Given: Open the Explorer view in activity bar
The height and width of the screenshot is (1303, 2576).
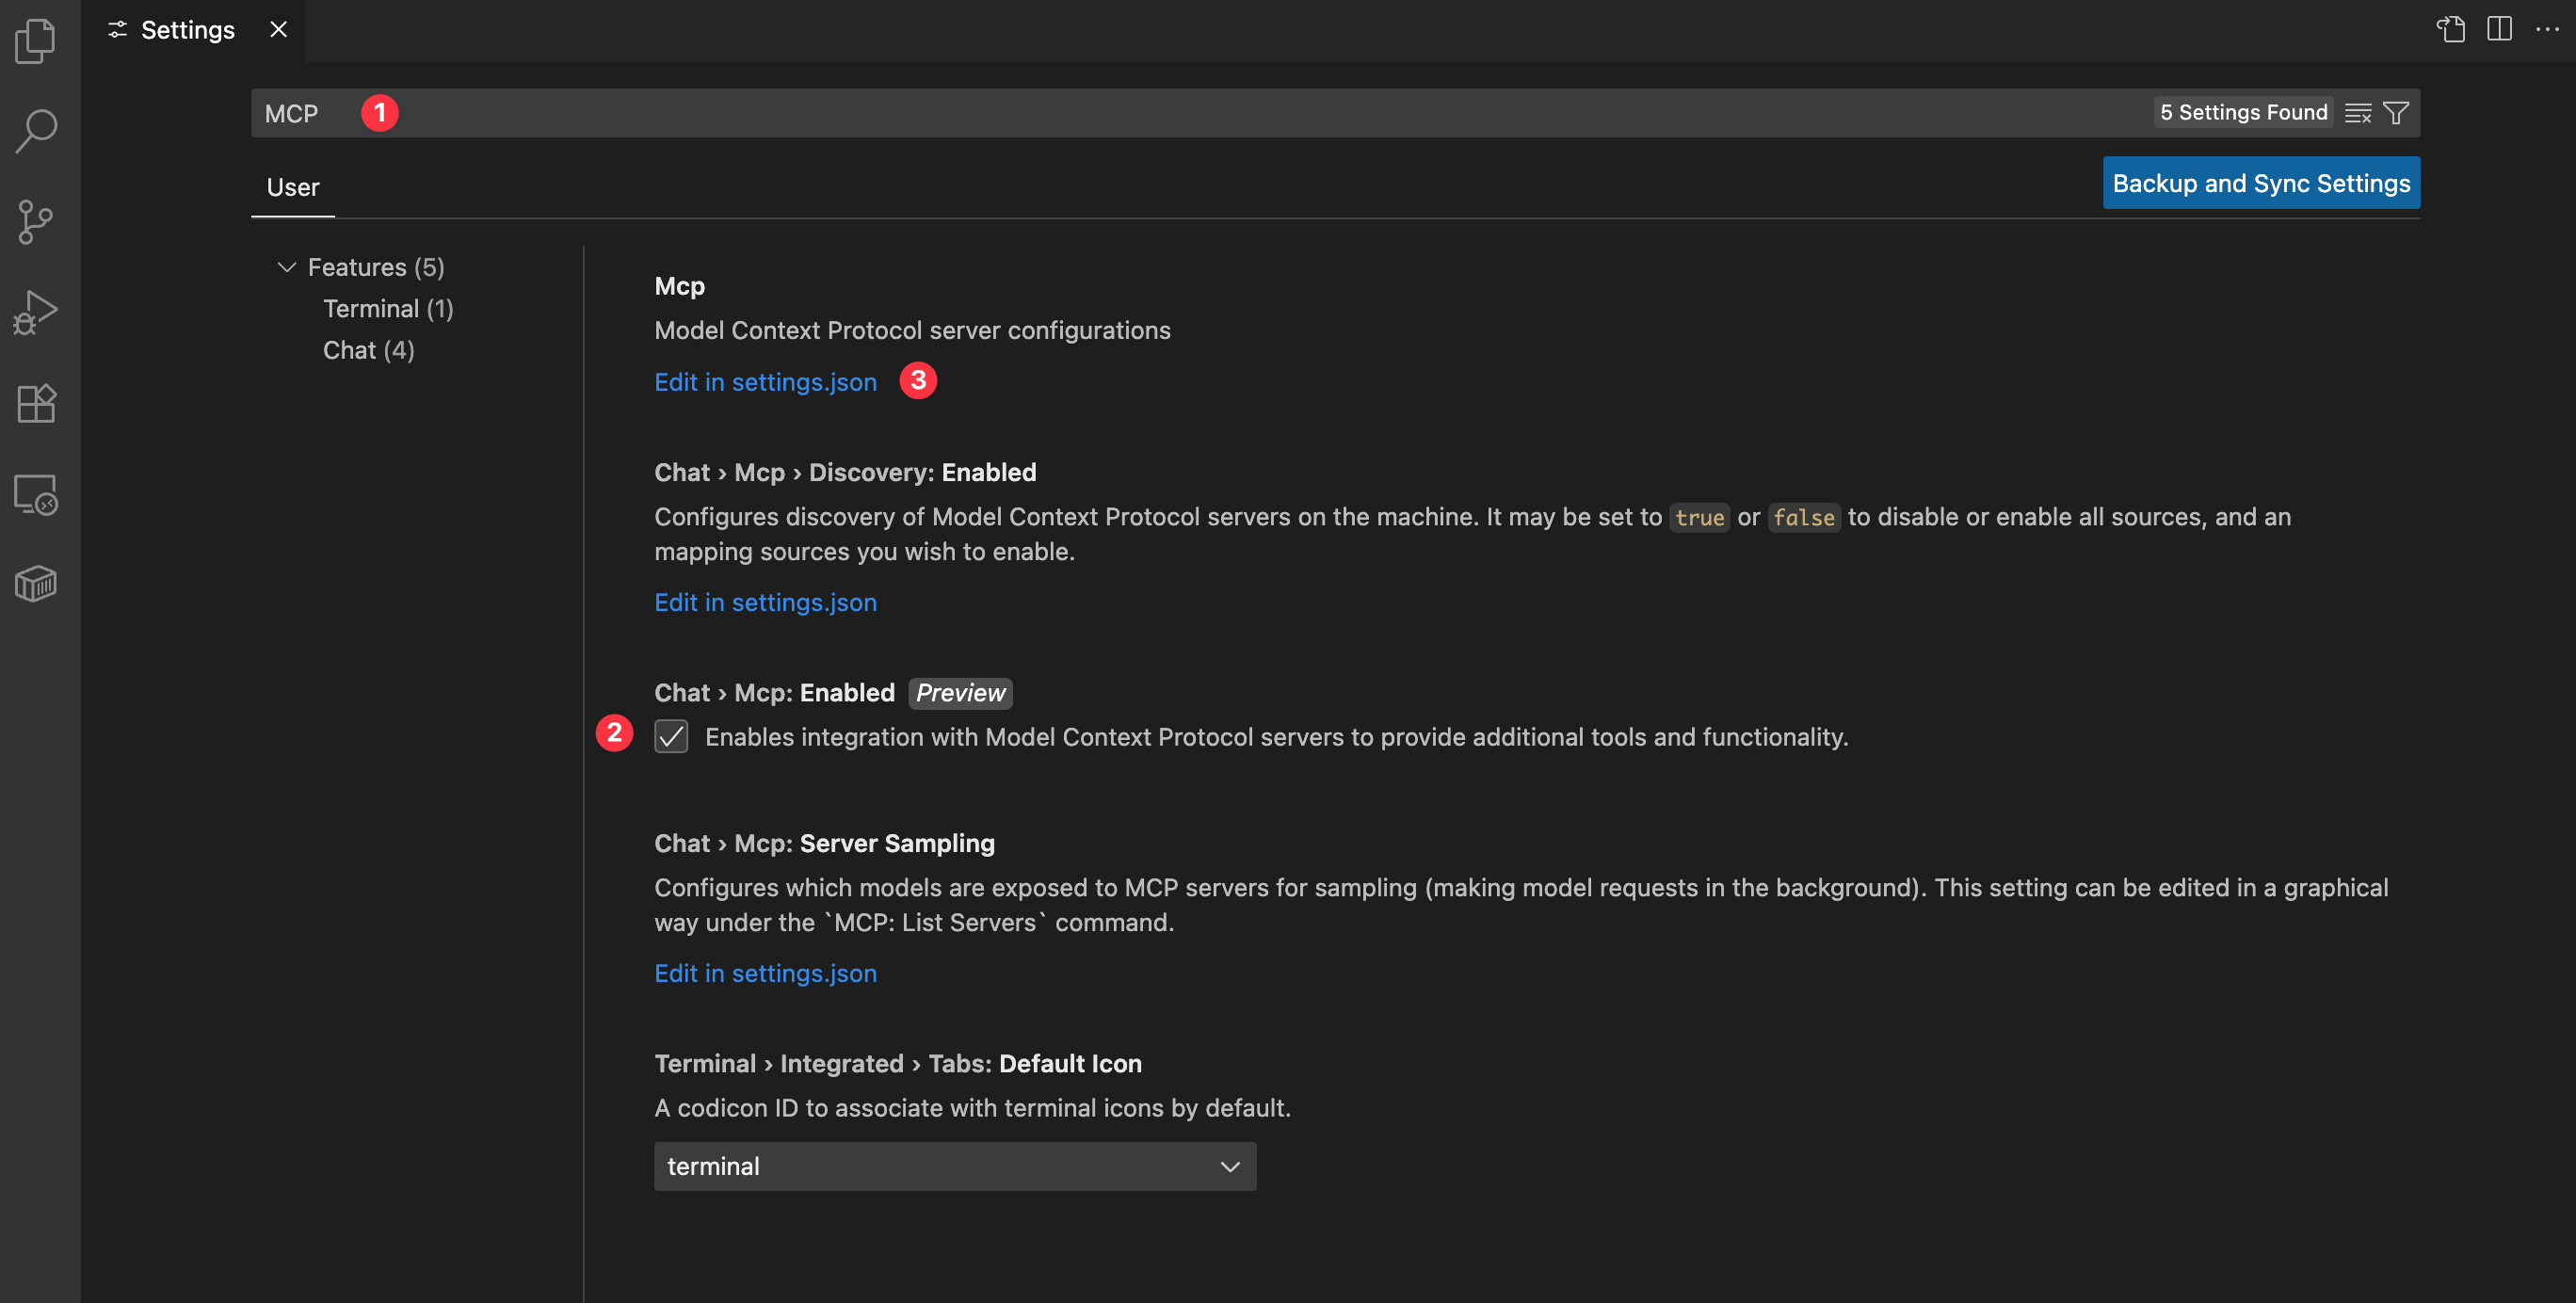Looking at the screenshot, I should (36, 41).
